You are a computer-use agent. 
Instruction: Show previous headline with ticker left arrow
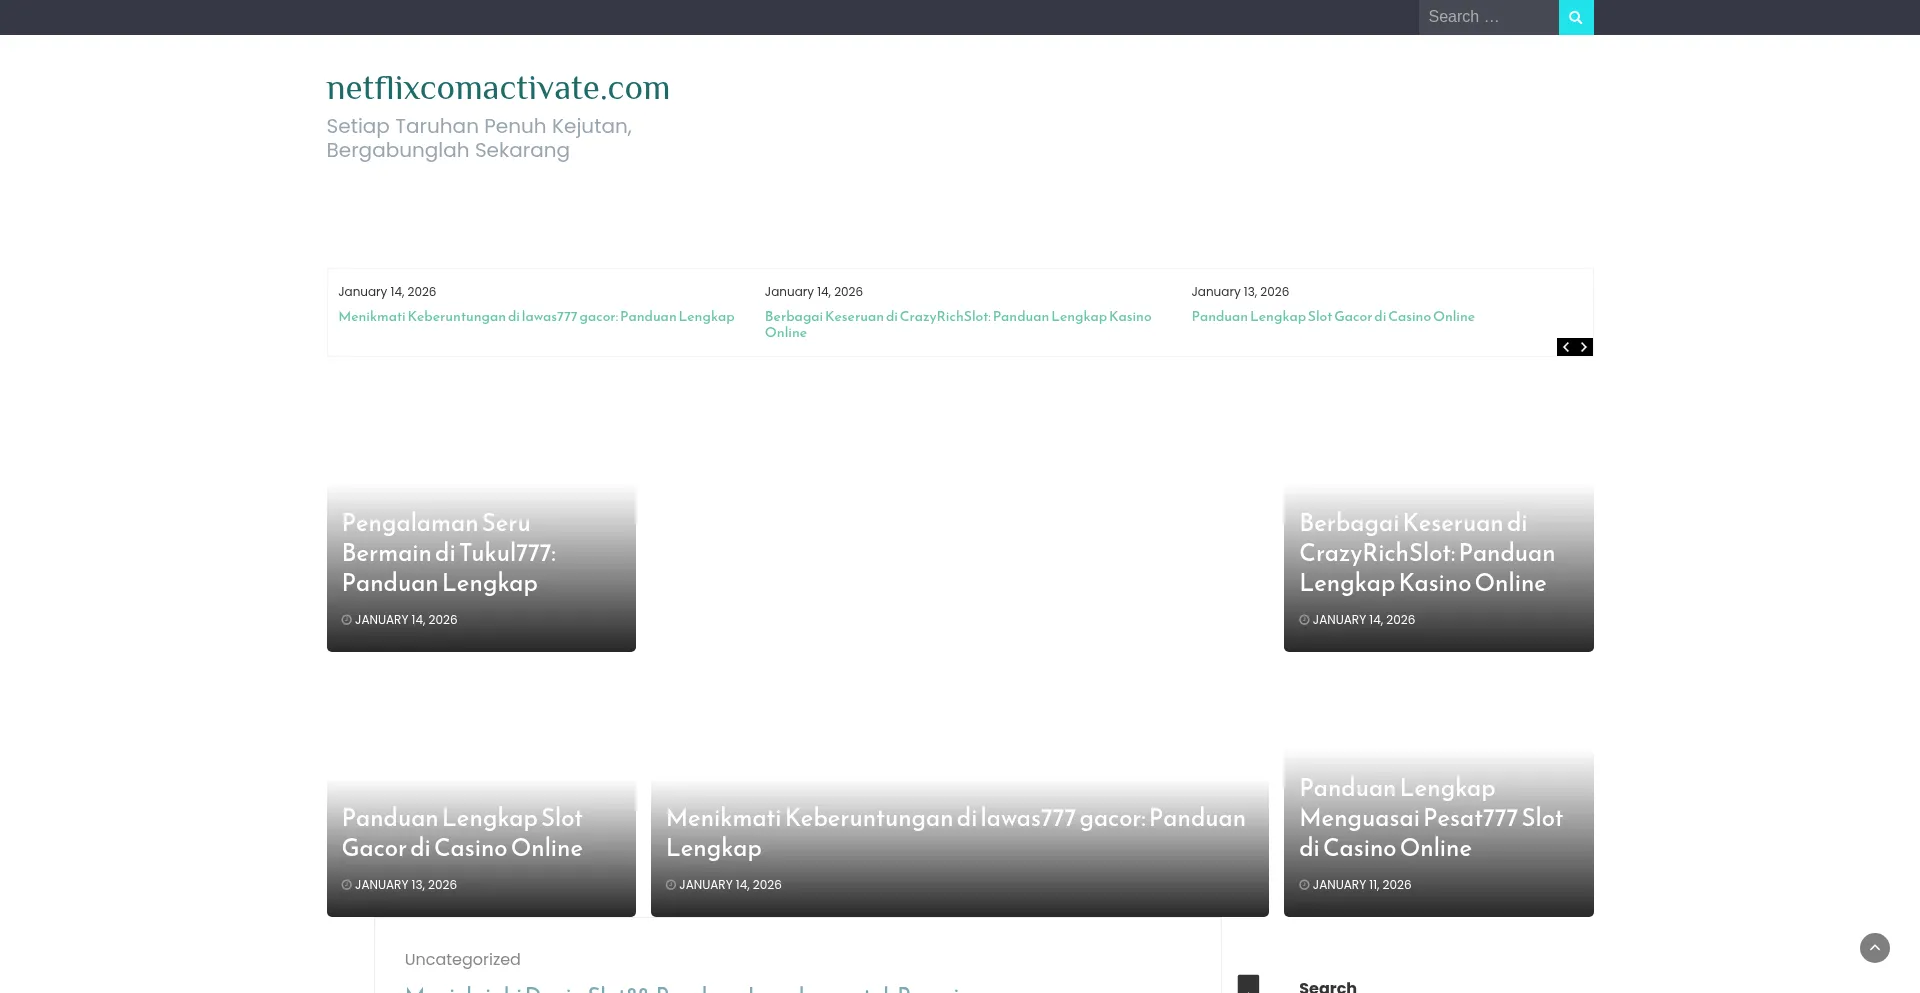(x=1566, y=347)
